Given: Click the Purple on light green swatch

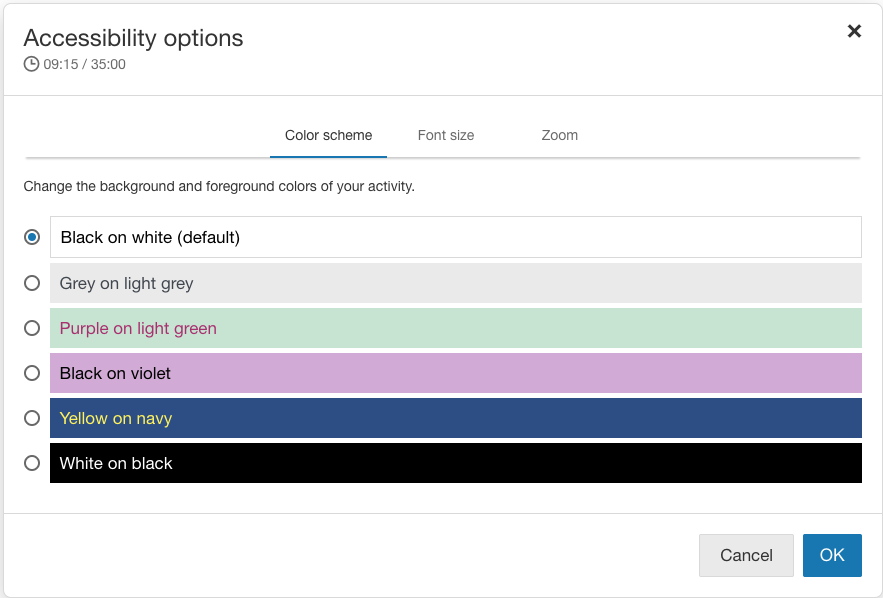Looking at the screenshot, I should (x=455, y=328).
